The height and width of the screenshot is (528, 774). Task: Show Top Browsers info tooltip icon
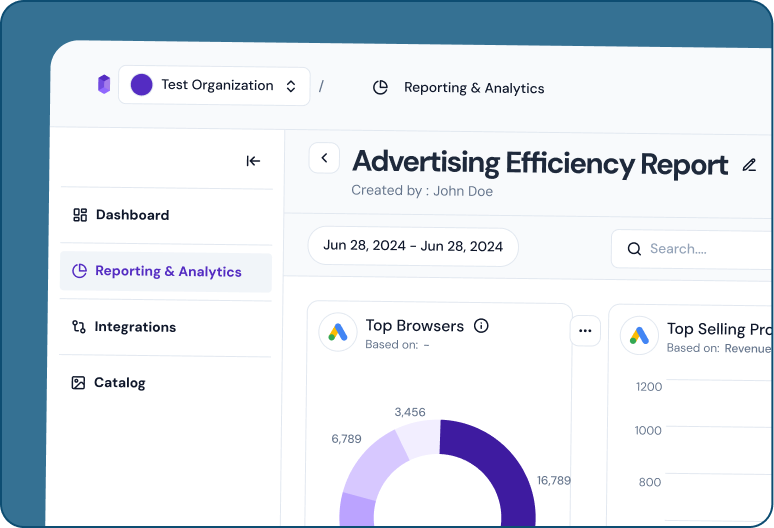coord(481,326)
